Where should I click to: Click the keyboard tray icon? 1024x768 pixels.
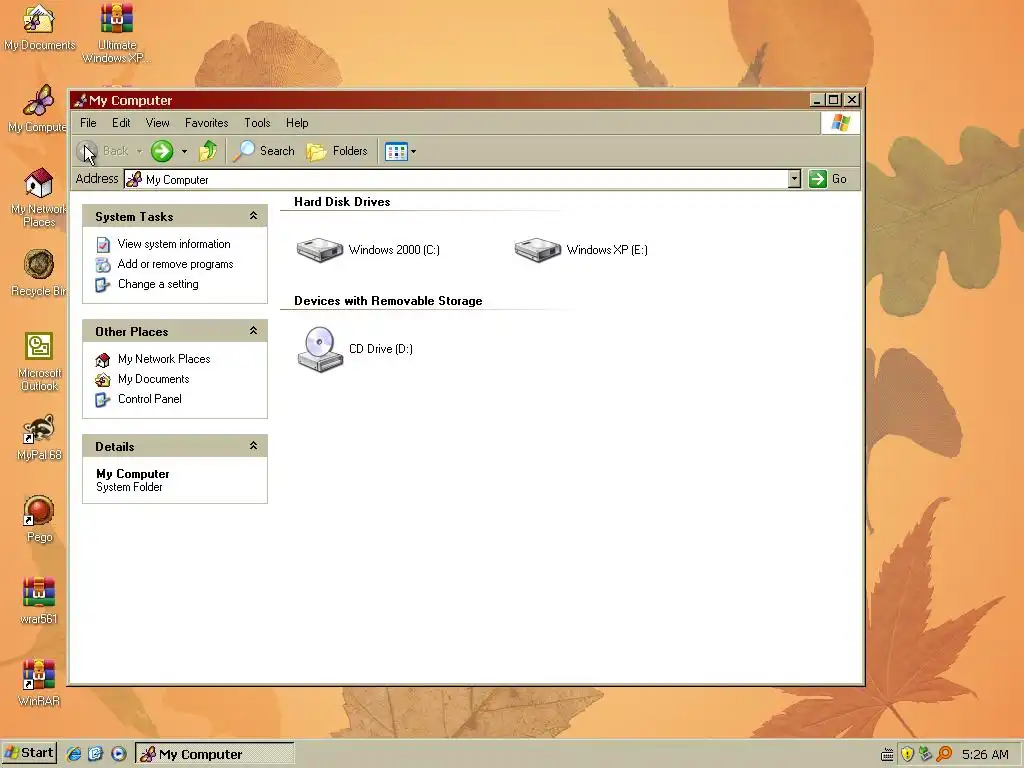click(887, 755)
